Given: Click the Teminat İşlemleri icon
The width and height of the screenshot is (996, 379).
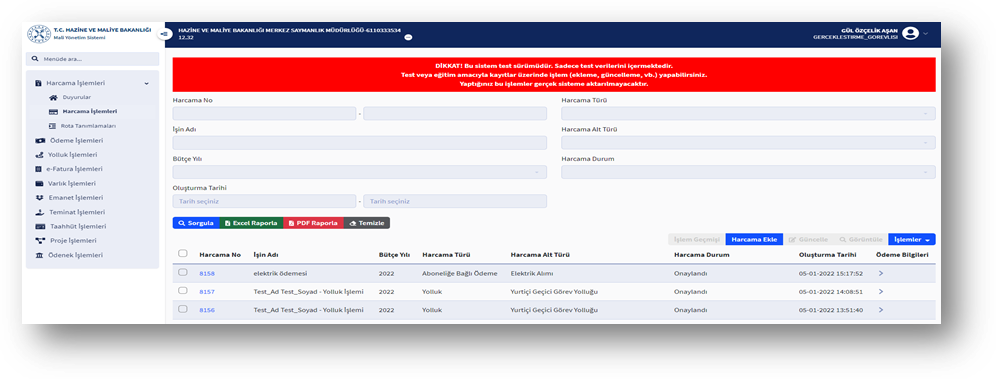Looking at the screenshot, I should coord(39,212).
